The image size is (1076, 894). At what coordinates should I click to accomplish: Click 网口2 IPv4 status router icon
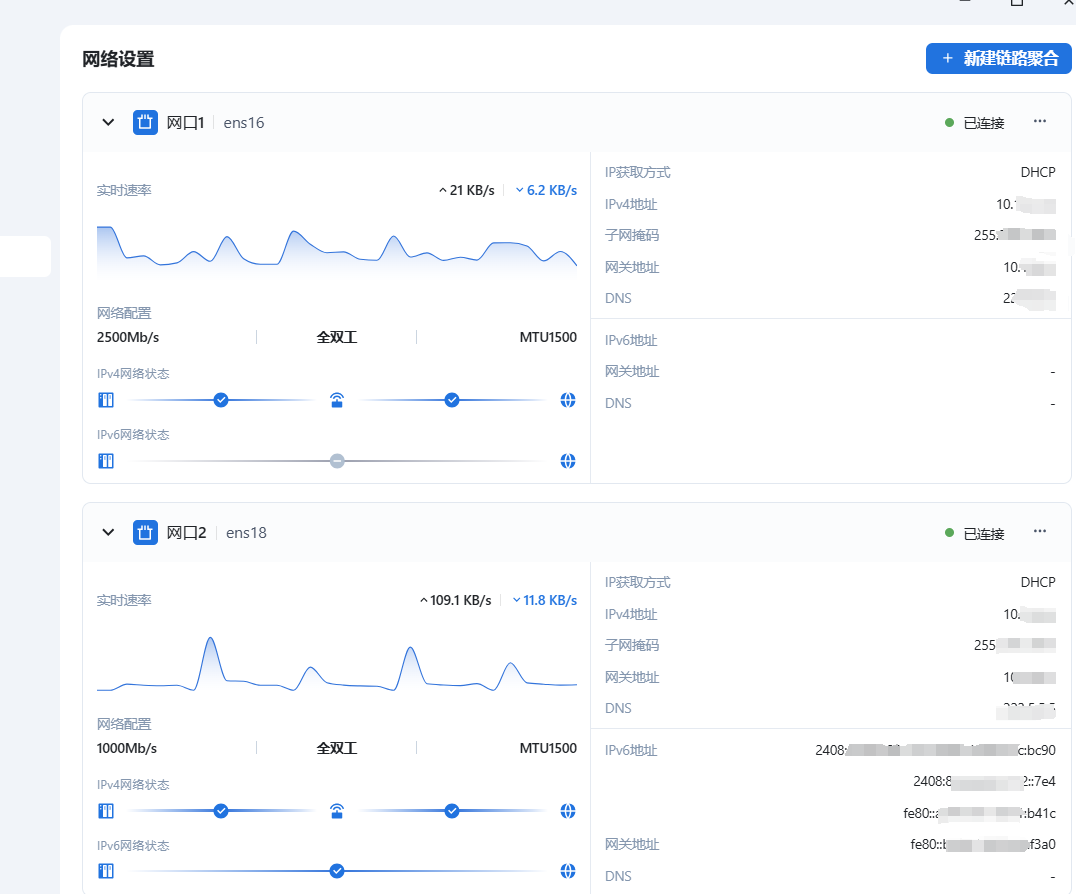click(336, 811)
